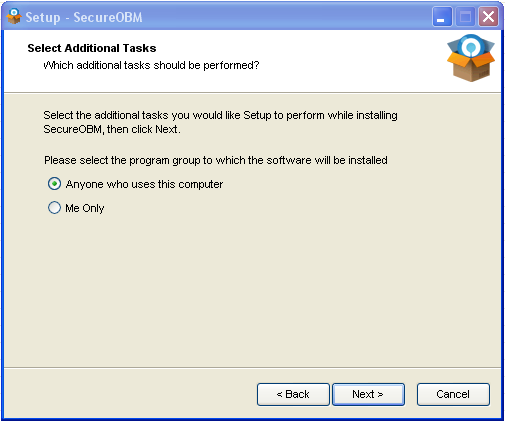The height and width of the screenshot is (422, 505).
Task: Cancel the SecureOBM installation
Action: click(453, 394)
